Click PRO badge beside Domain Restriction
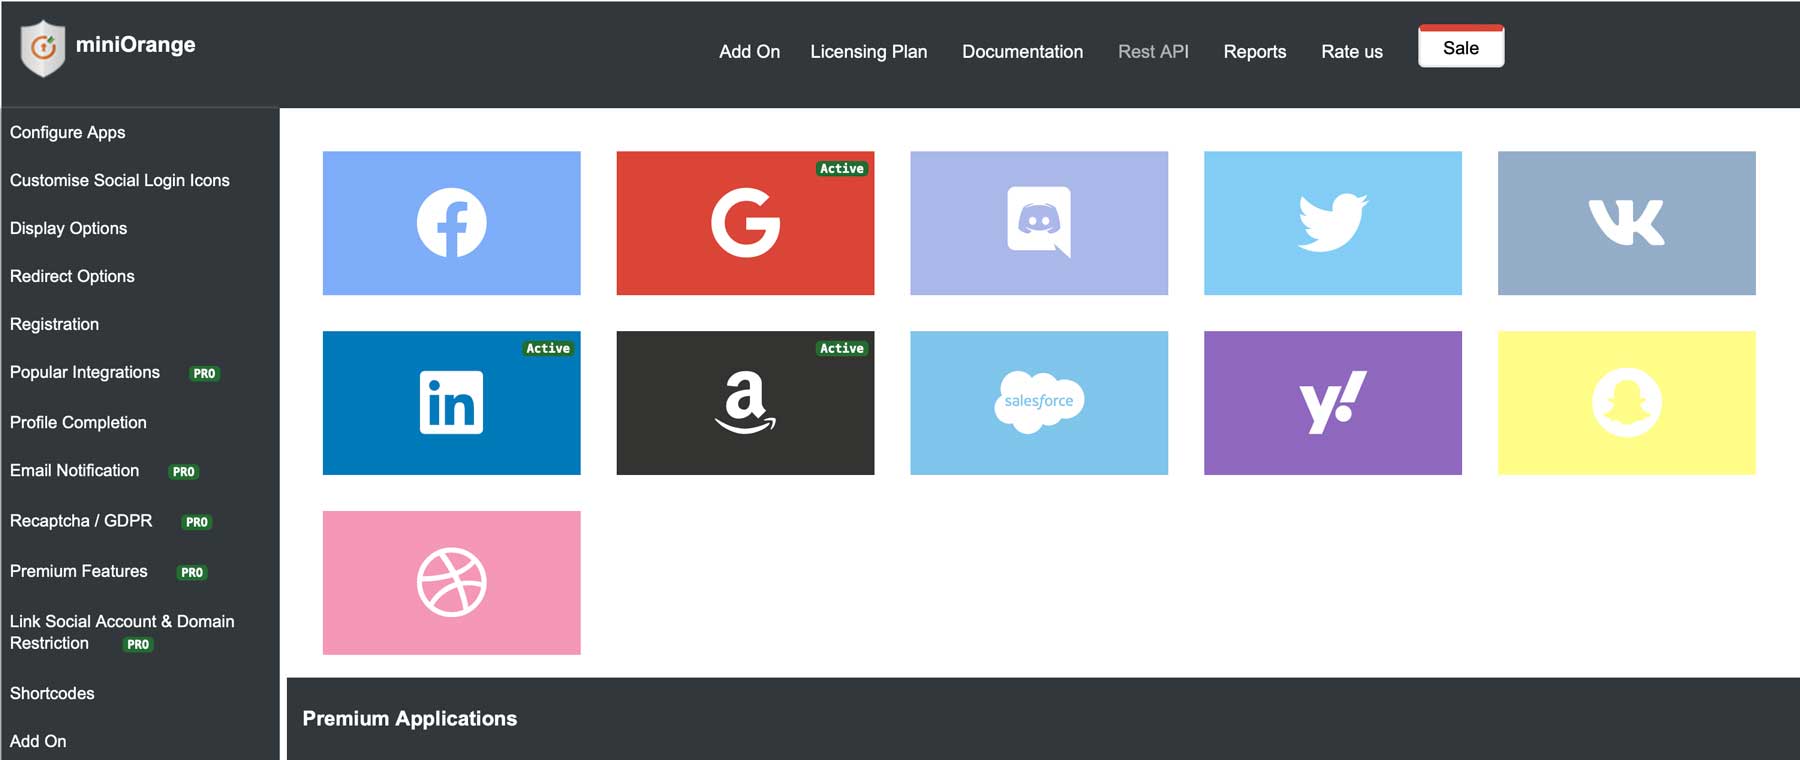Screen dimensions: 1800x760 138,645
